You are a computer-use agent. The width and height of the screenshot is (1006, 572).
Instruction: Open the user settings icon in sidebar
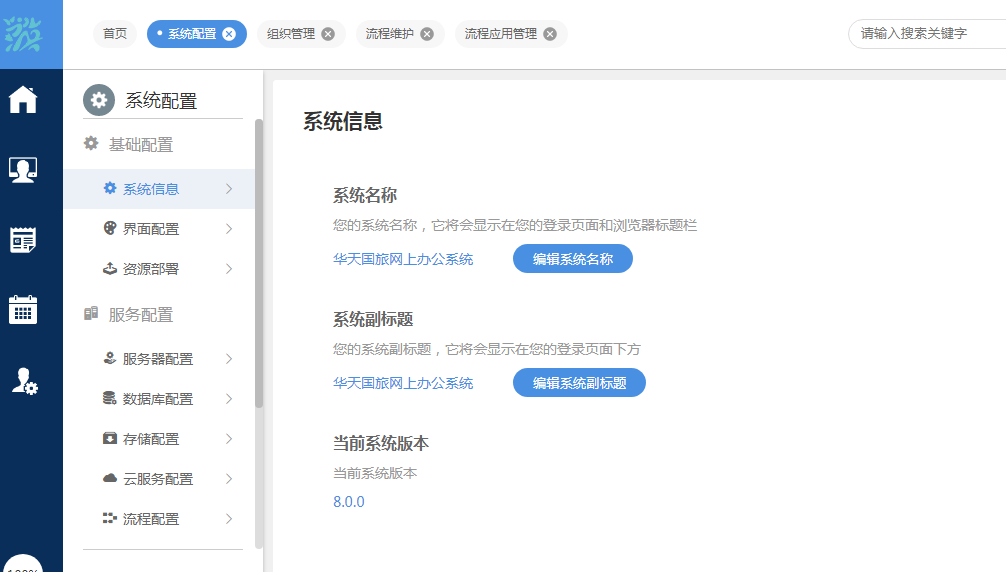pos(24,381)
